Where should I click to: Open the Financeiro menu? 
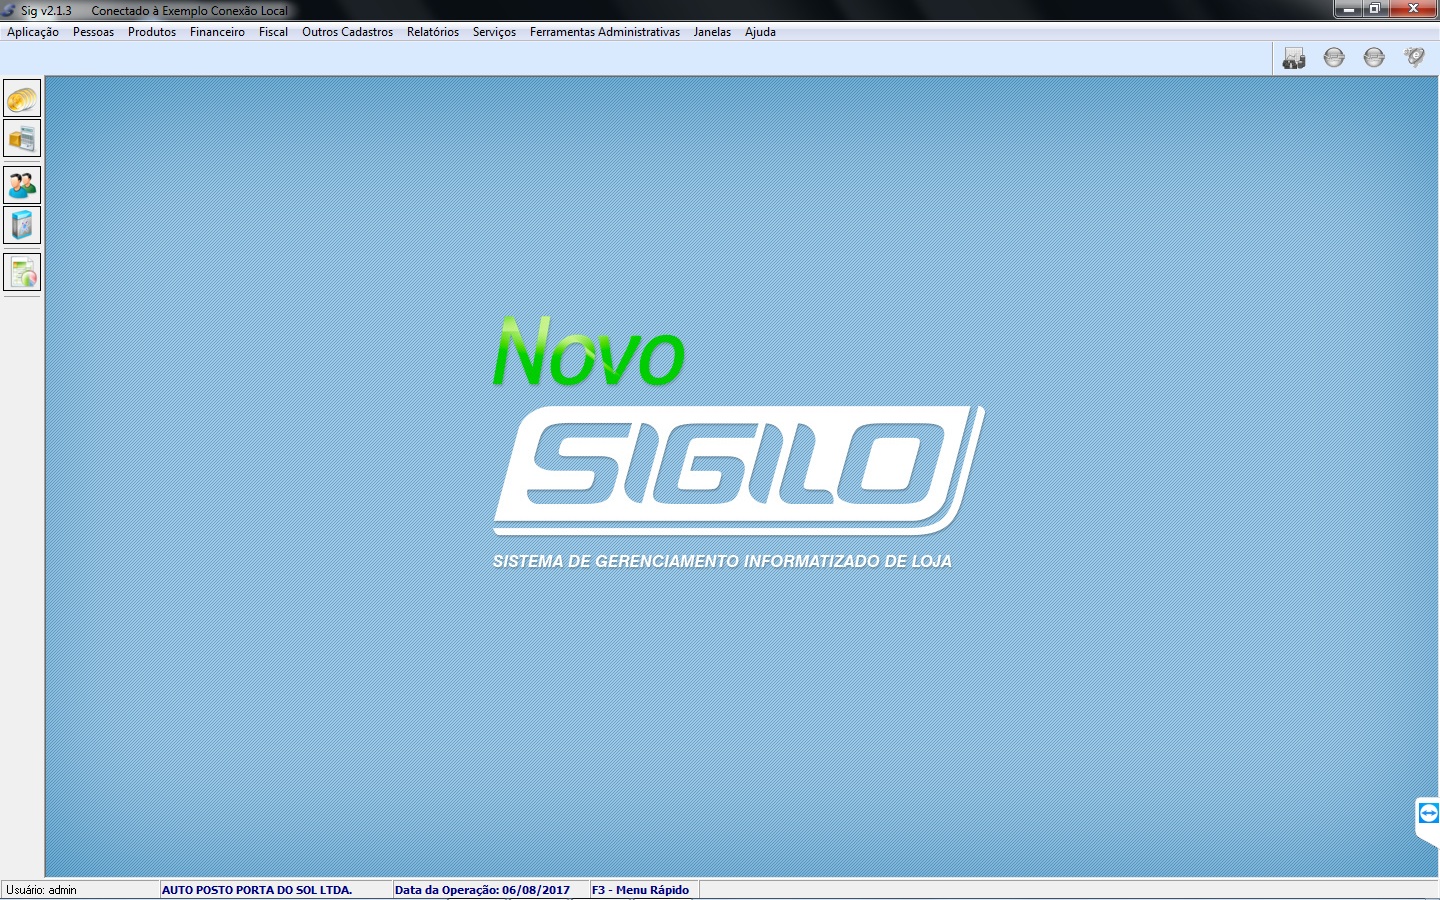pyautogui.click(x=217, y=32)
